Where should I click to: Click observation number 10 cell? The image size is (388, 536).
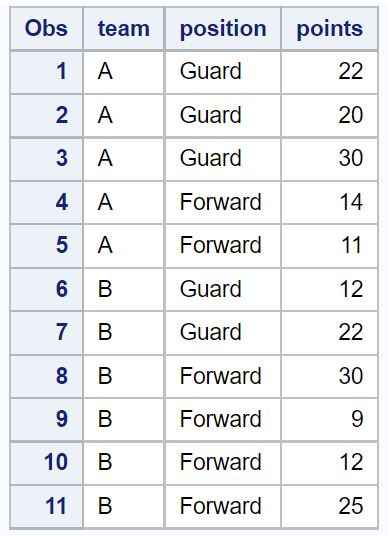[x=46, y=463]
